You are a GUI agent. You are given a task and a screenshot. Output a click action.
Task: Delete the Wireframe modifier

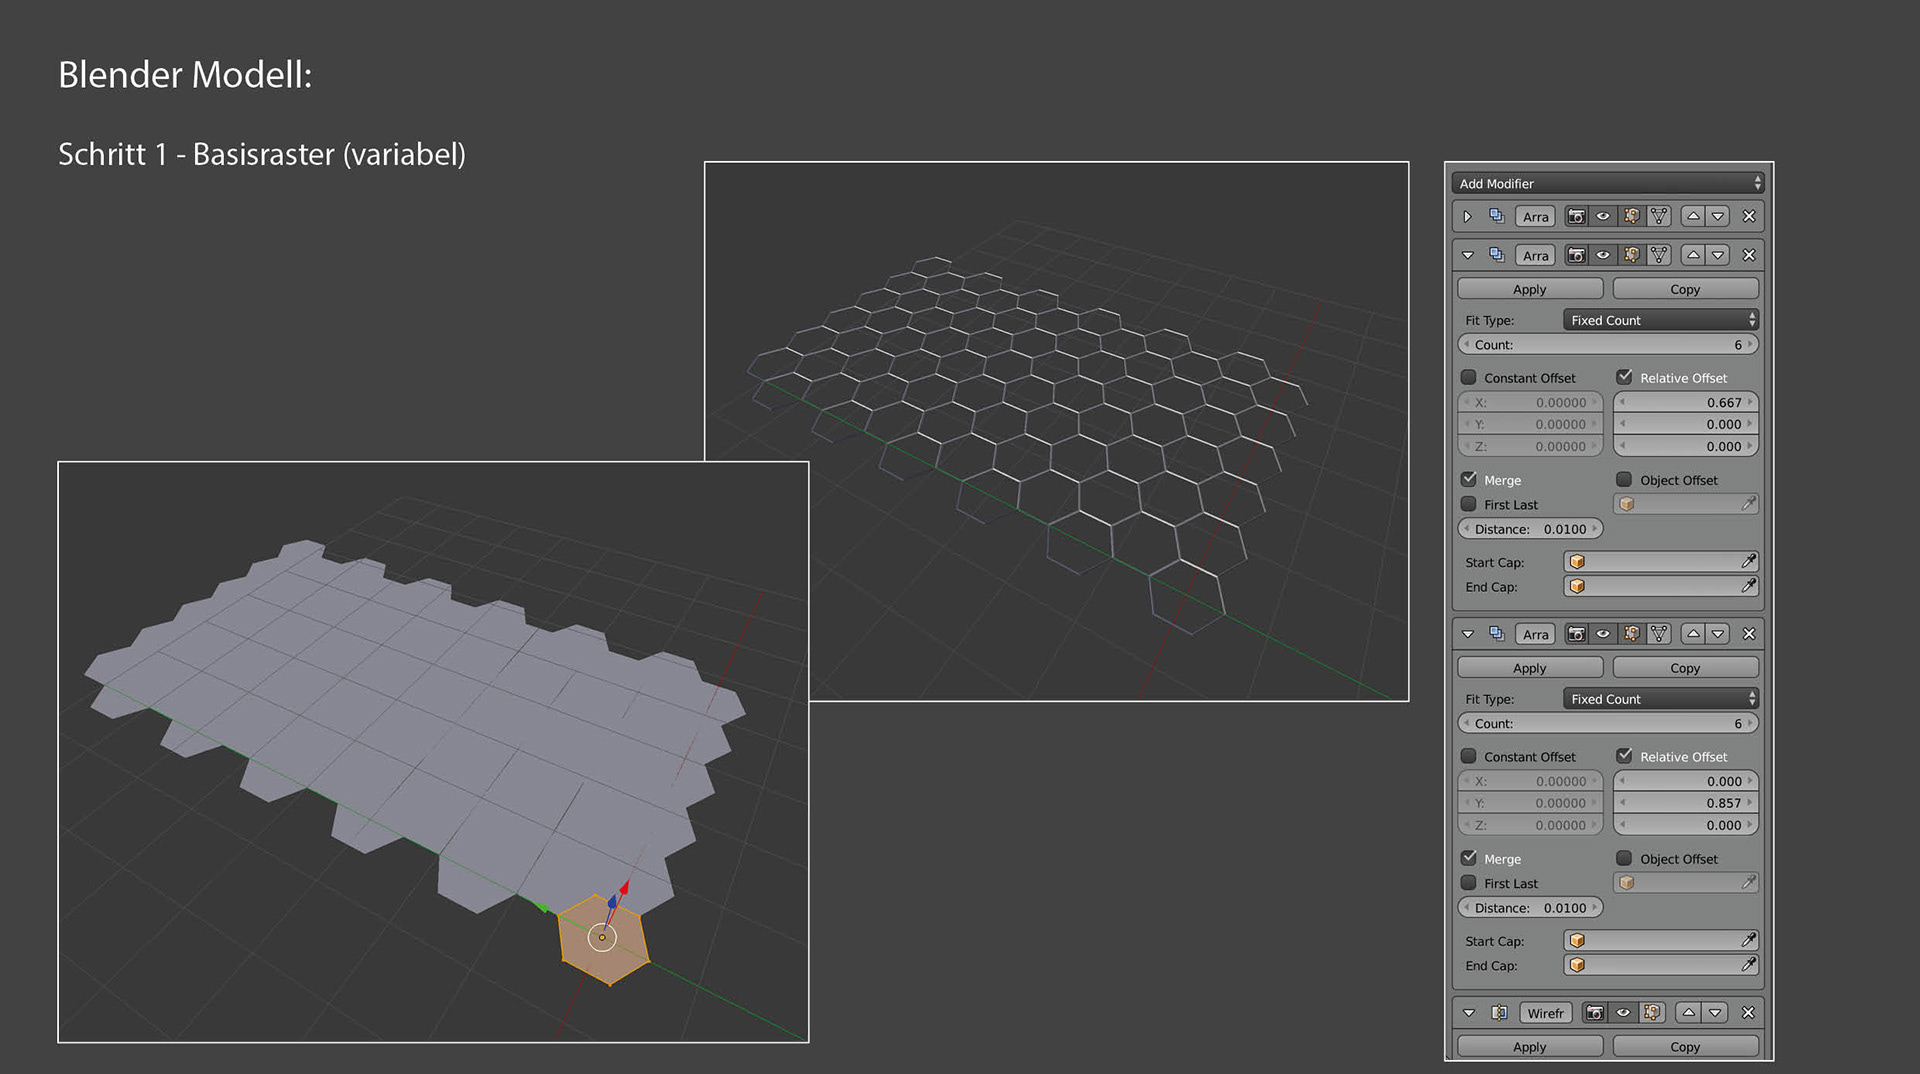pyautogui.click(x=1748, y=1013)
